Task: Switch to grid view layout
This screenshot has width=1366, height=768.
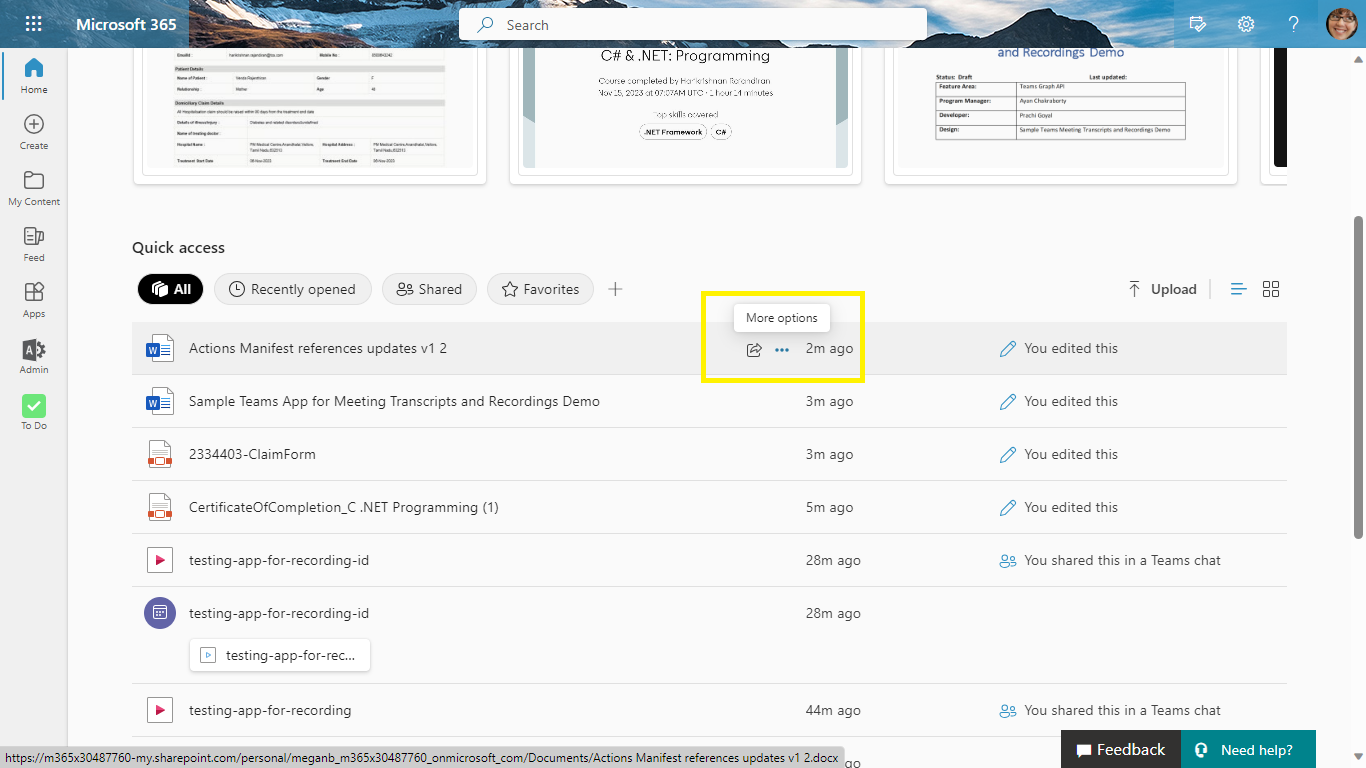Action: coord(1271,289)
